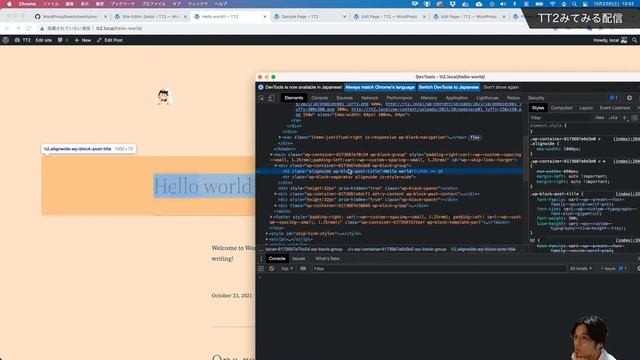Open the issues counter badge beside settings
This screenshot has height=360, width=640.
(x=613, y=98)
